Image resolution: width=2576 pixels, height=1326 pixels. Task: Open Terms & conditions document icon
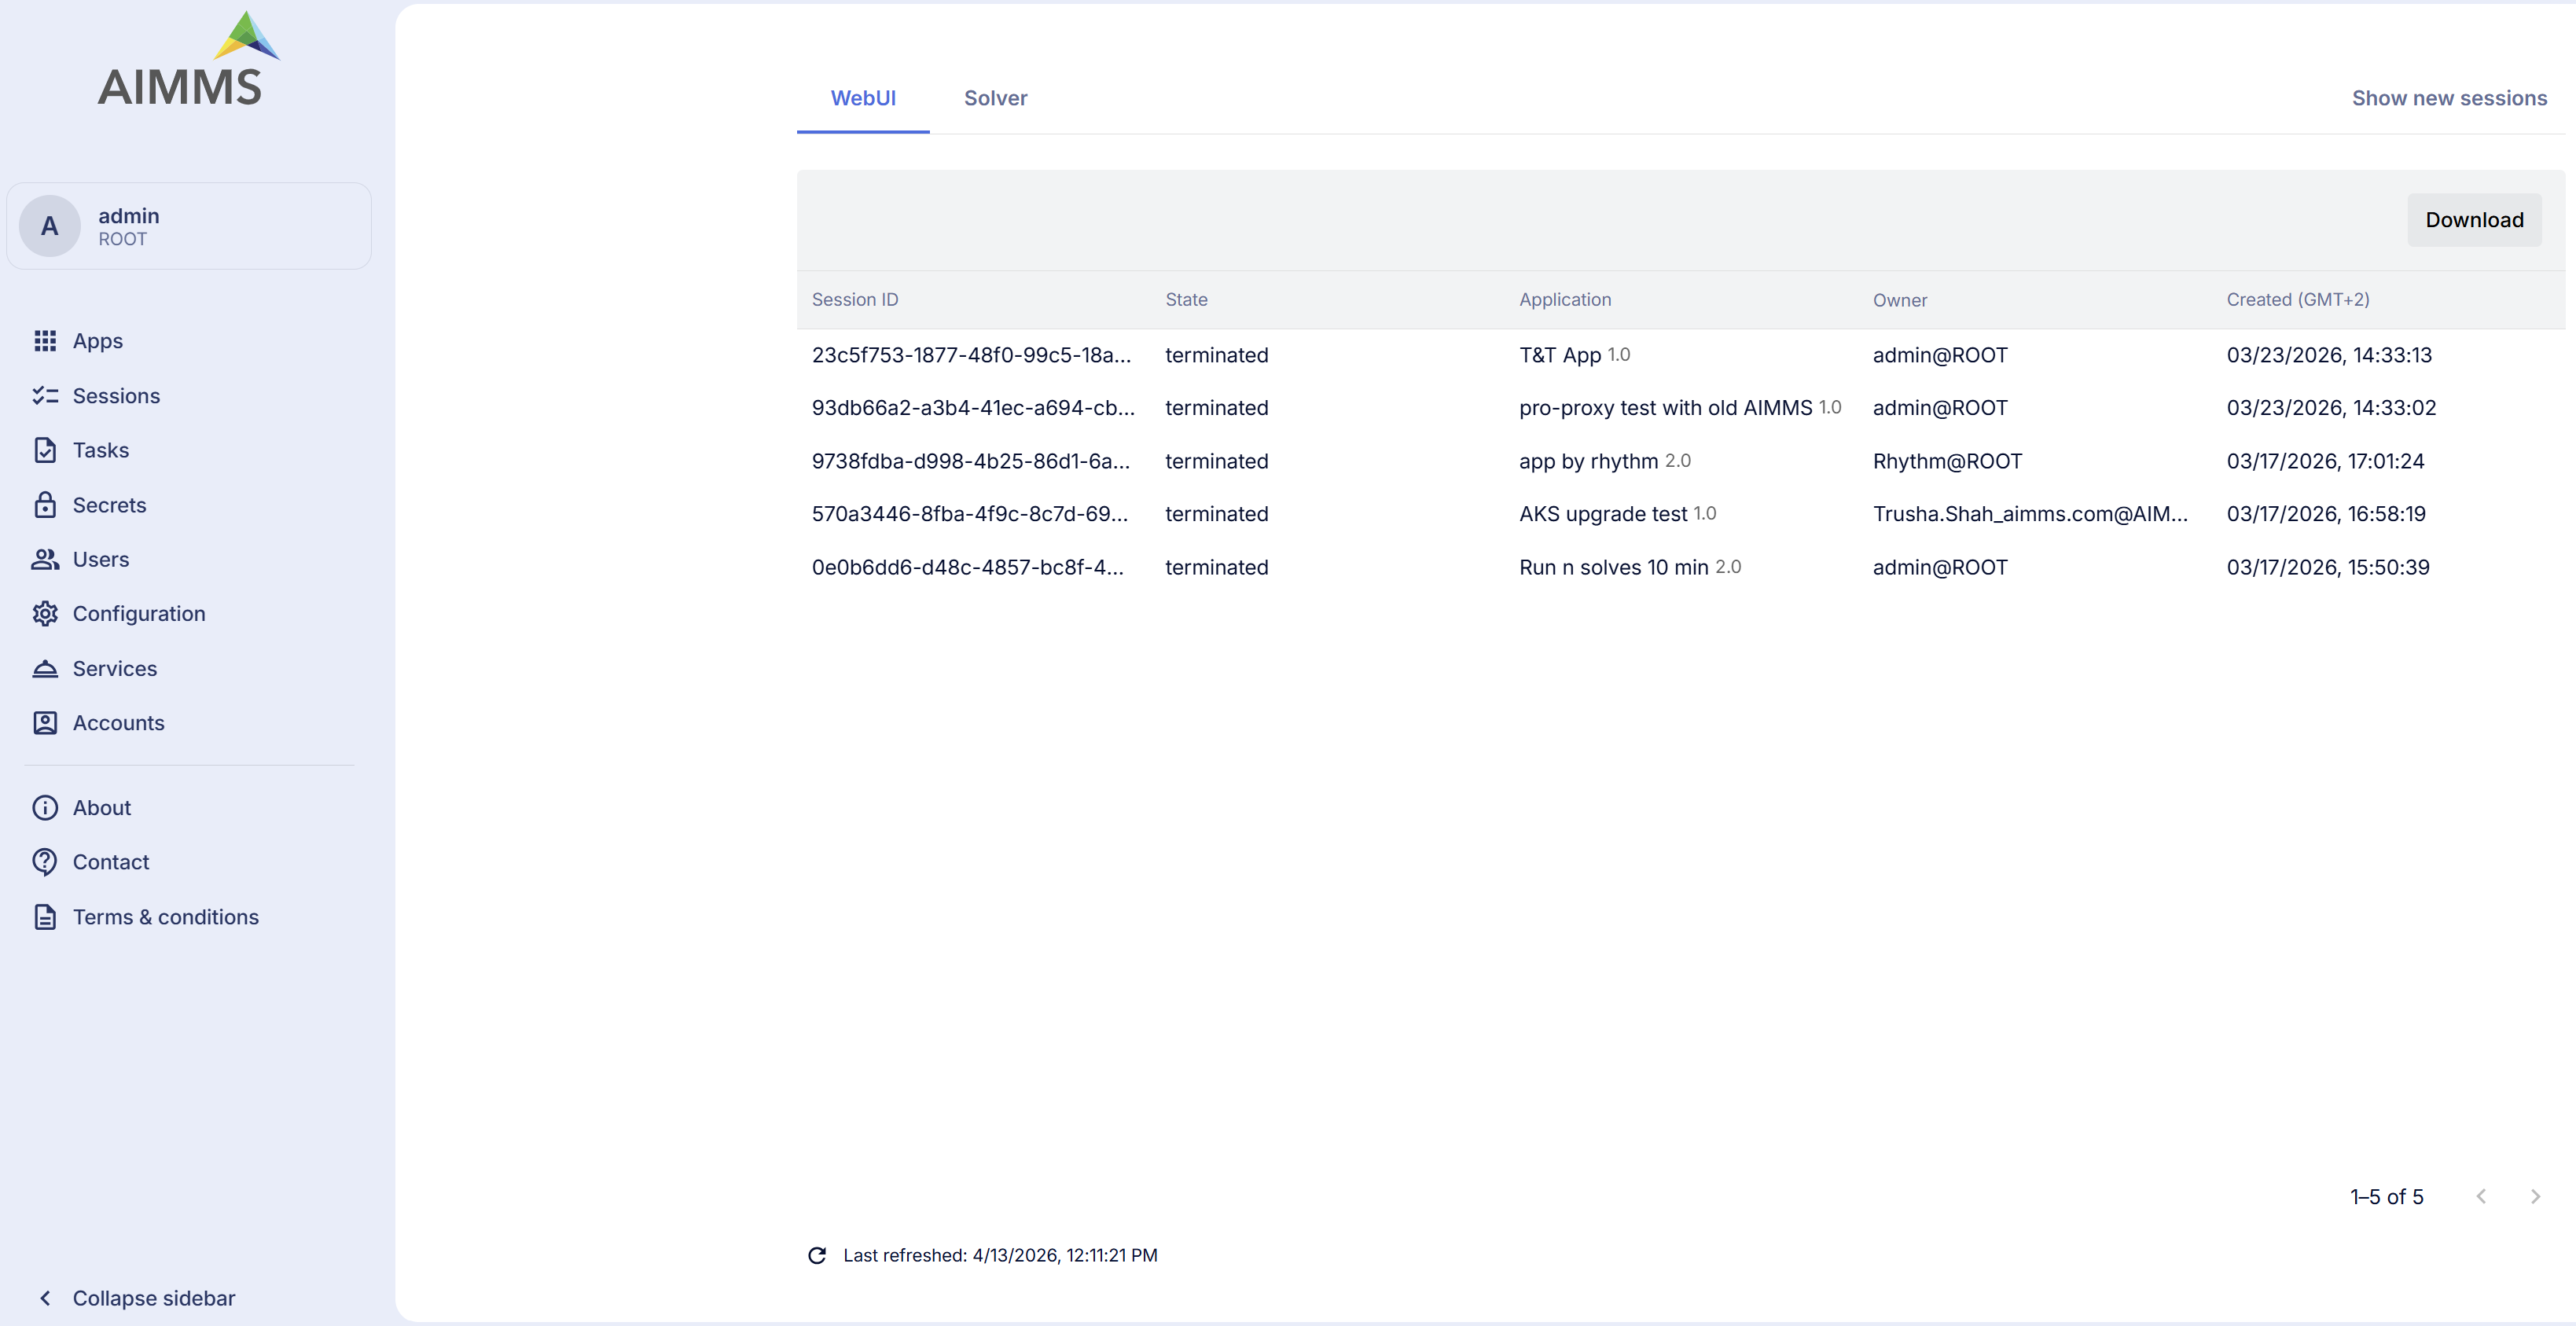[x=46, y=916]
